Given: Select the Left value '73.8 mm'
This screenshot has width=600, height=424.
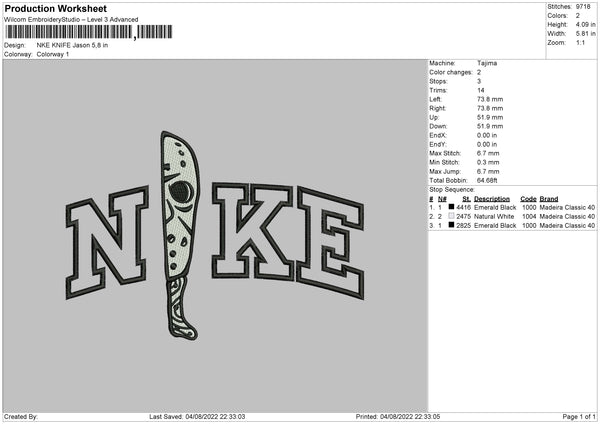Looking at the screenshot, I should (490, 99).
